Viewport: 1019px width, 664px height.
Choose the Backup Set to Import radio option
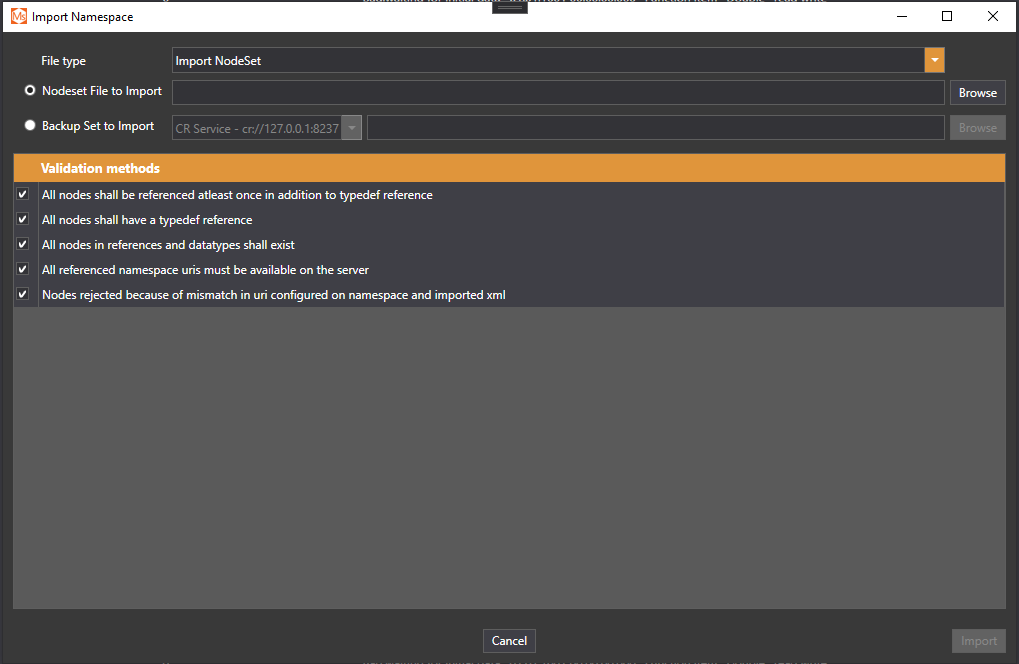coord(30,126)
